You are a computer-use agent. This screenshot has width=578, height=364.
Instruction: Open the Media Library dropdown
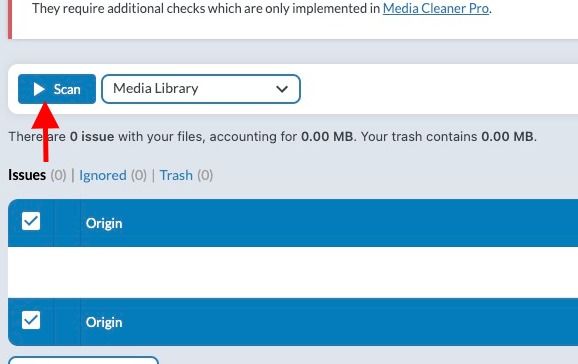point(201,89)
